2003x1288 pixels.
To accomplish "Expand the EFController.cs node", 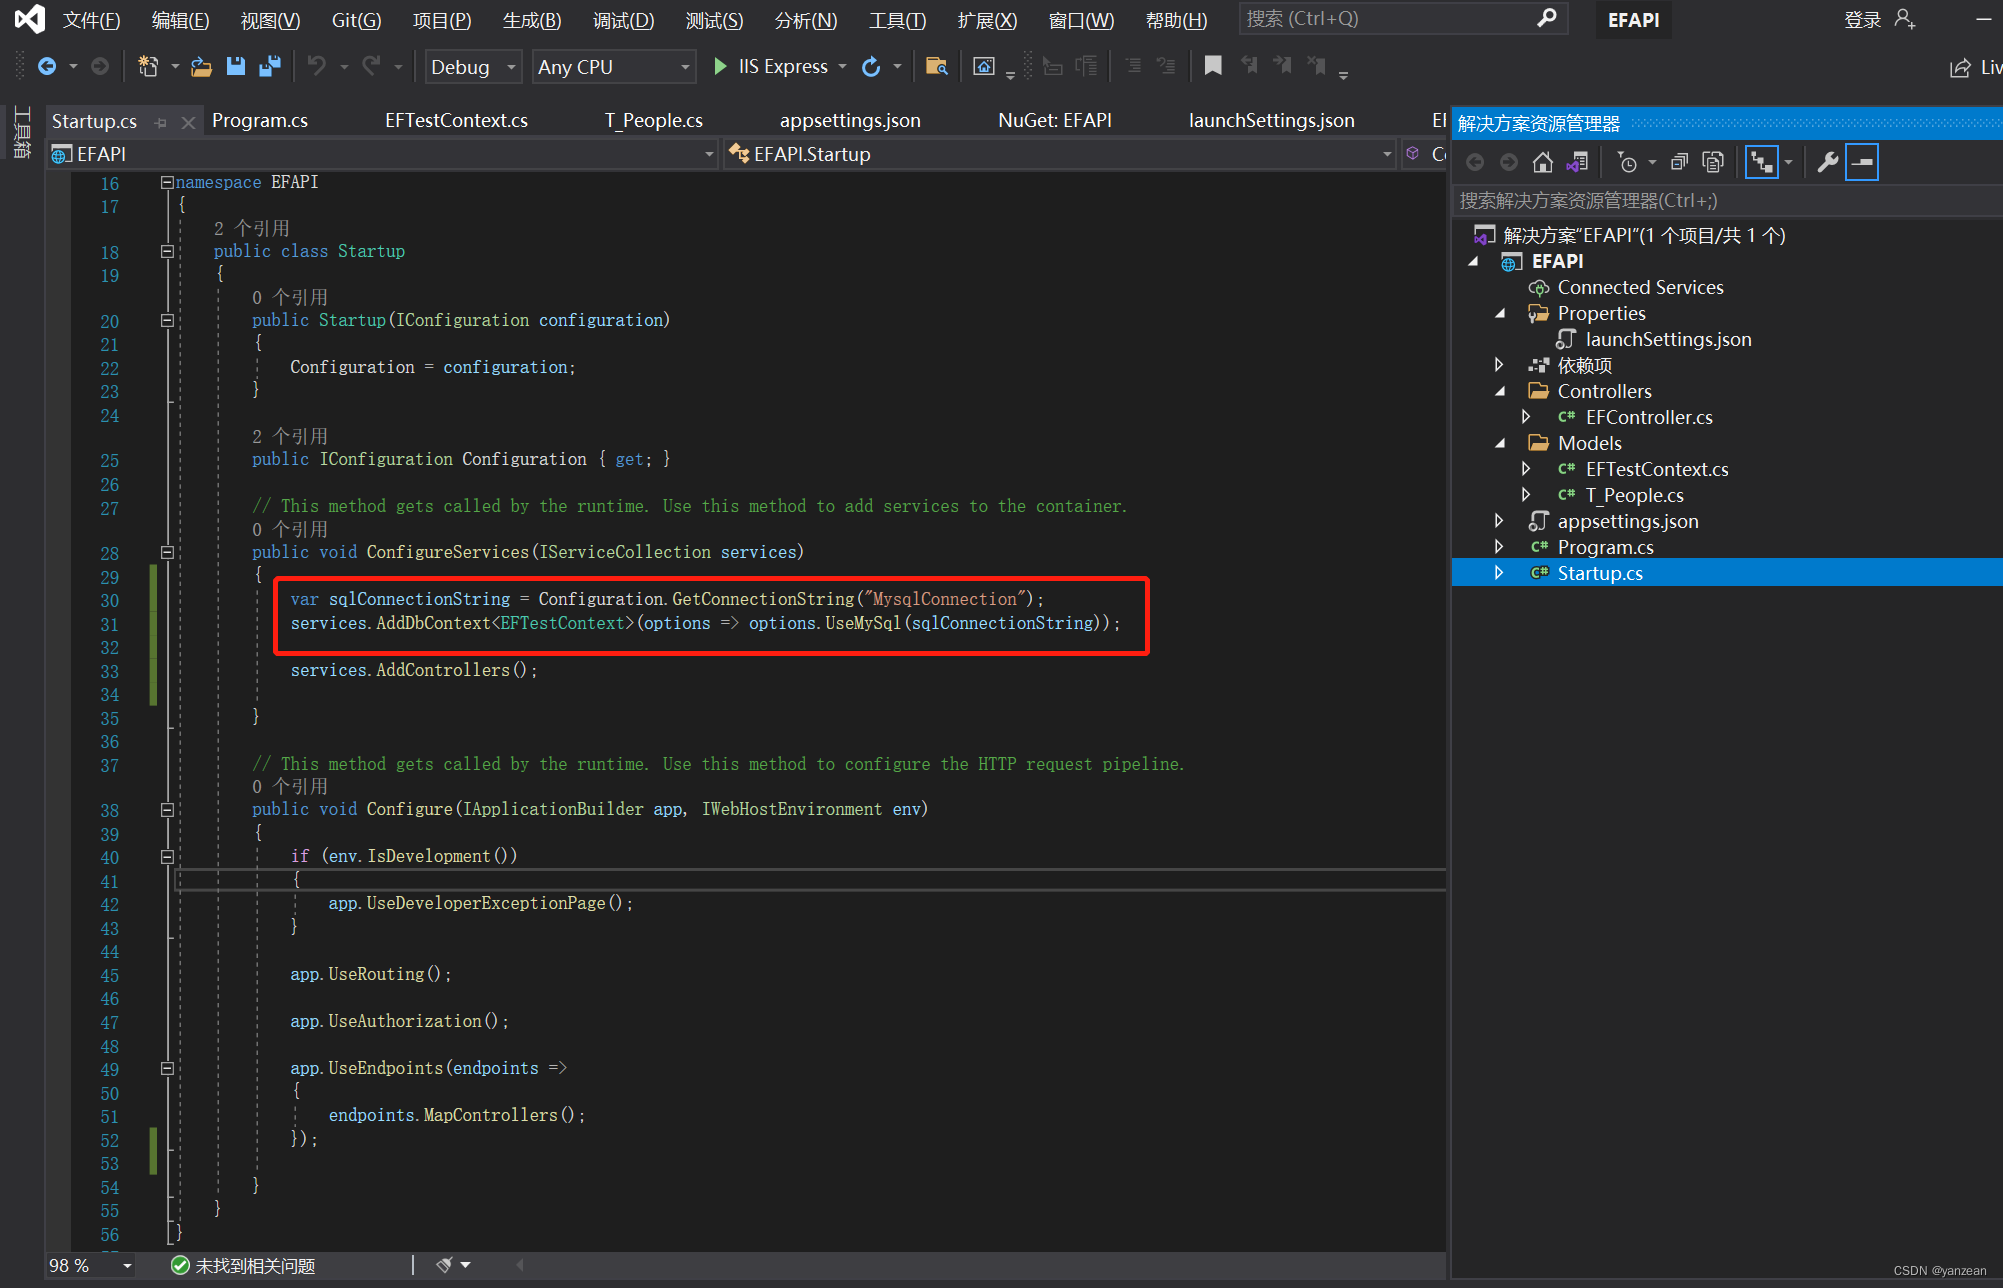I will 1526,417.
